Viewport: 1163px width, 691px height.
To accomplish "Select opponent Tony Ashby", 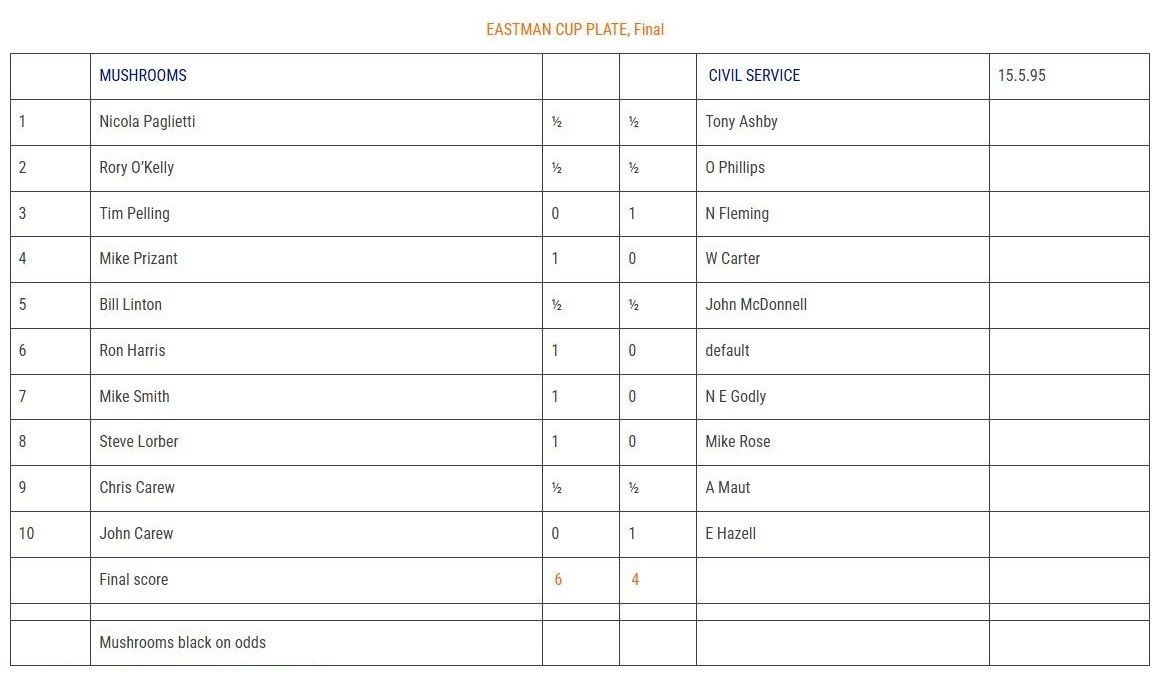I will (x=741, y=122).
